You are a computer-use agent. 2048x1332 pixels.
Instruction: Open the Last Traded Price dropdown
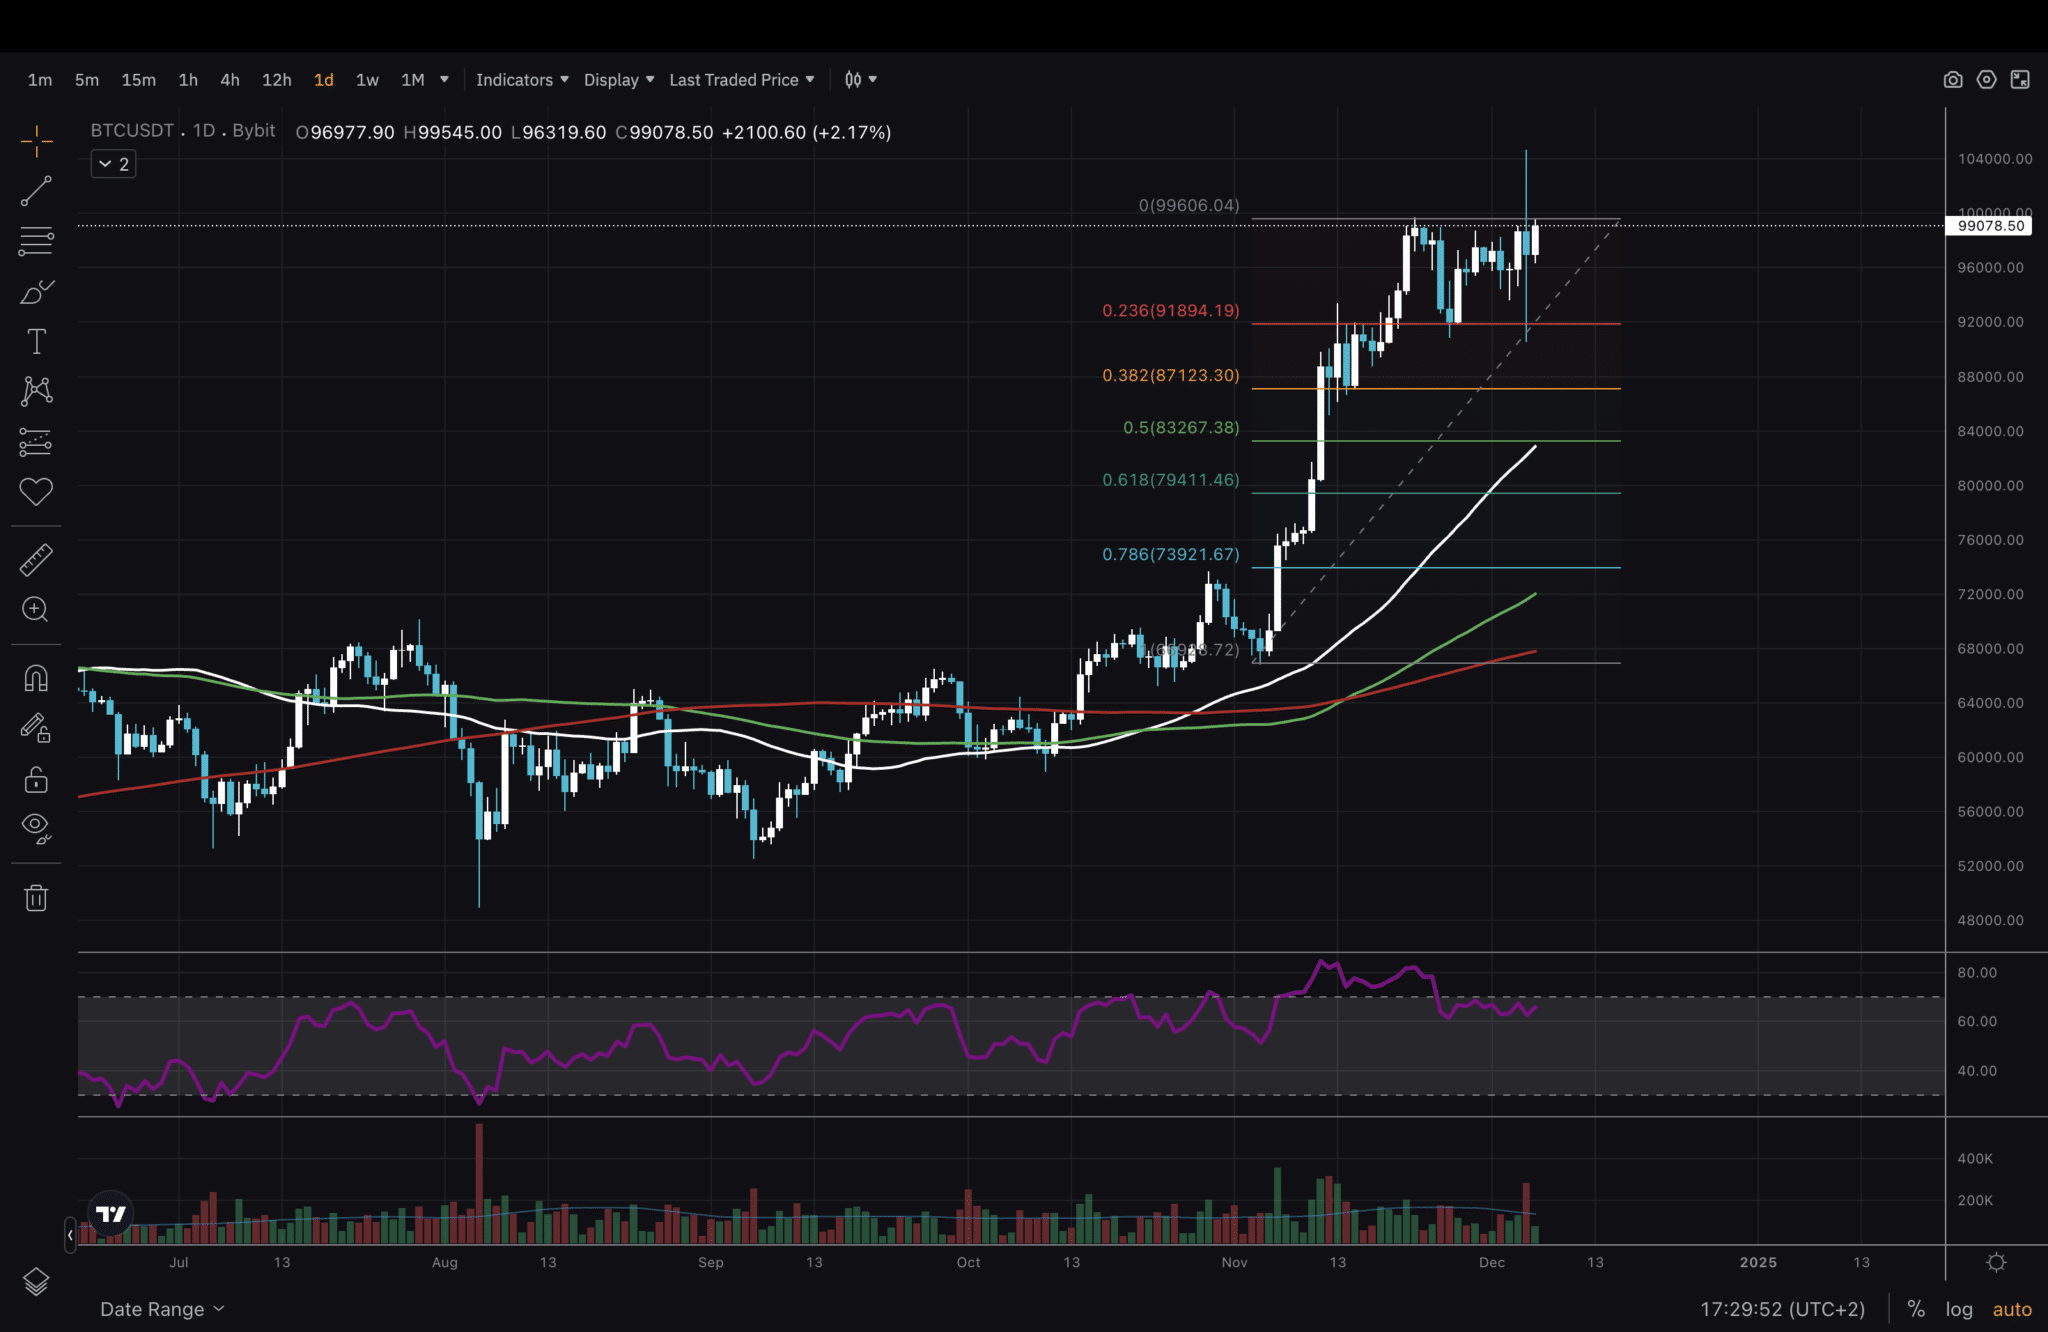click(x=742, y=80)
